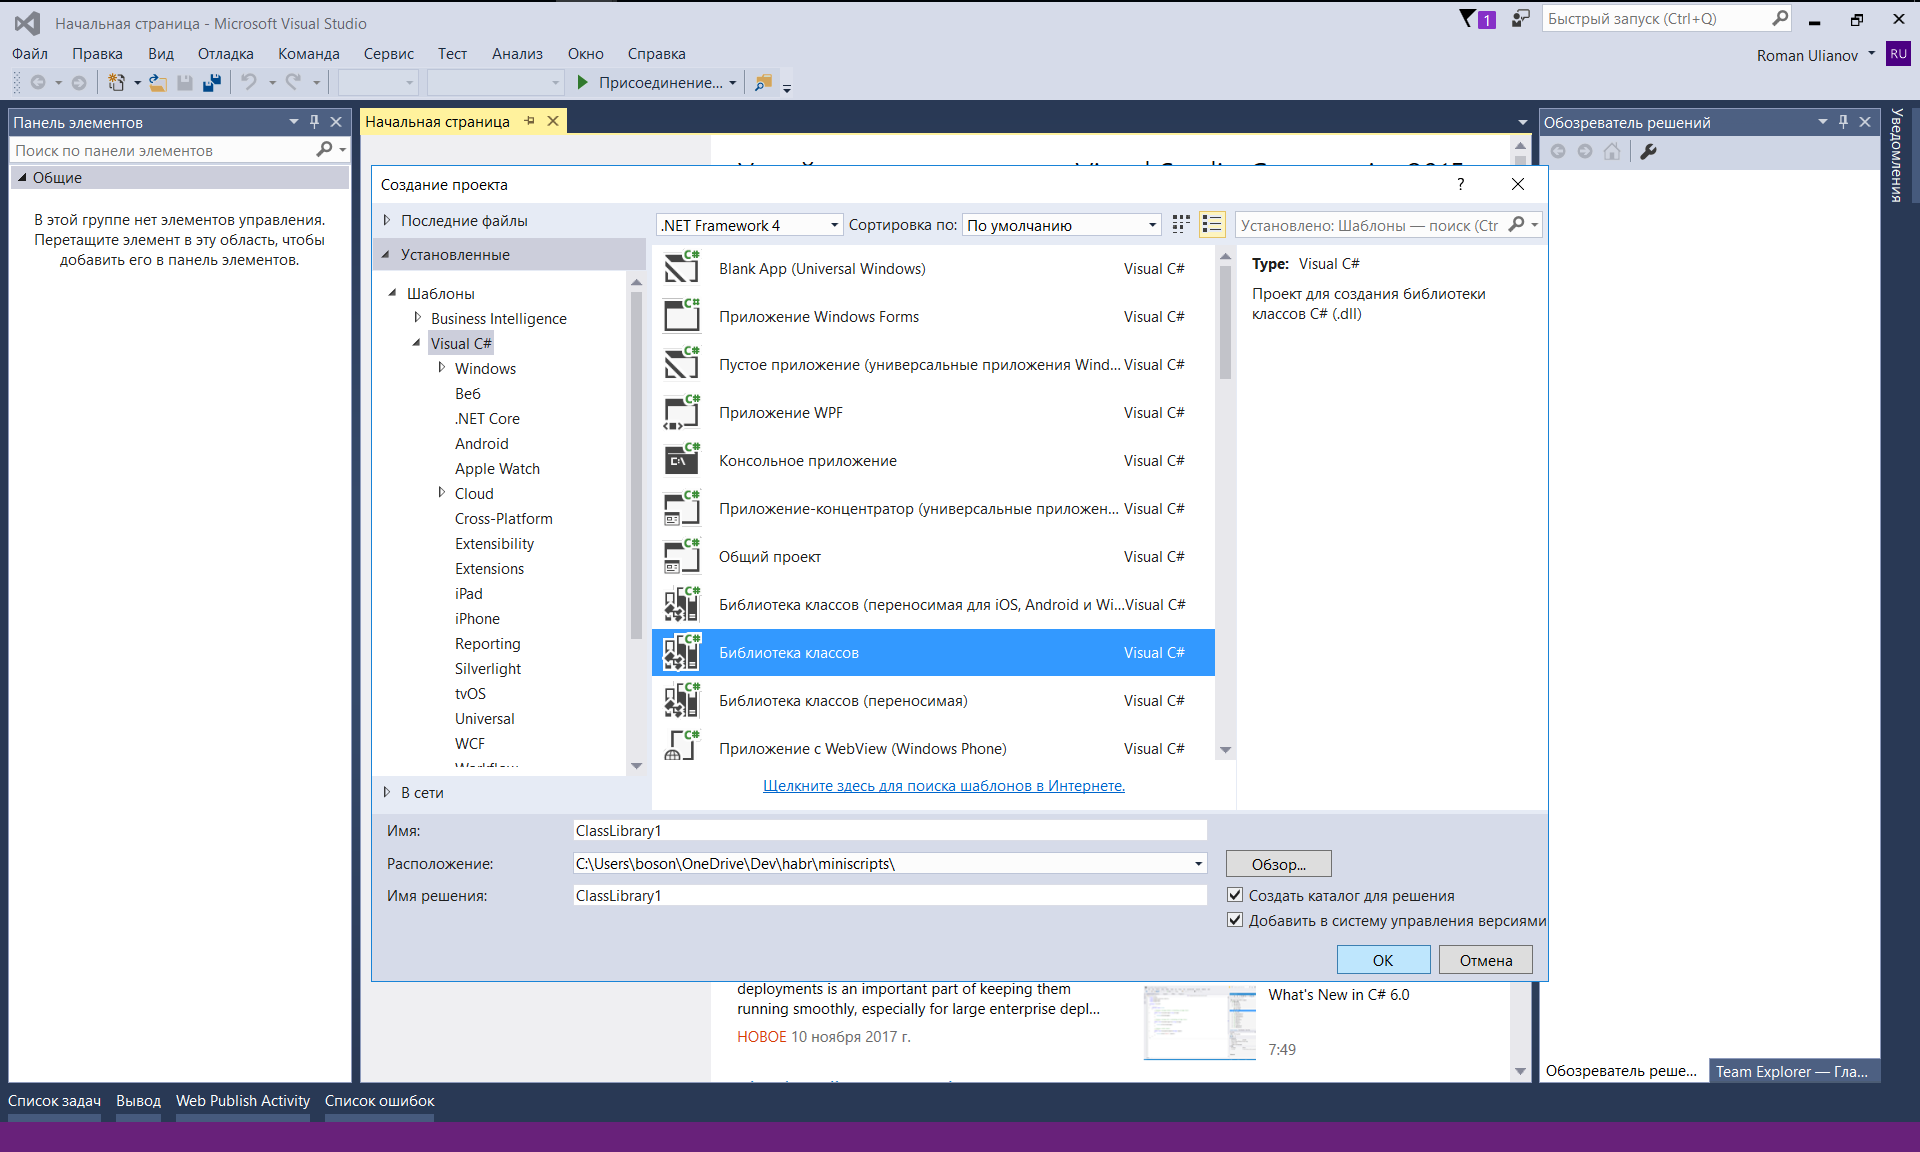Pin the Toolbox panel with pushpin icon
The width and height of the screenshot is (1920, 1152).
[x=314, y=122]
